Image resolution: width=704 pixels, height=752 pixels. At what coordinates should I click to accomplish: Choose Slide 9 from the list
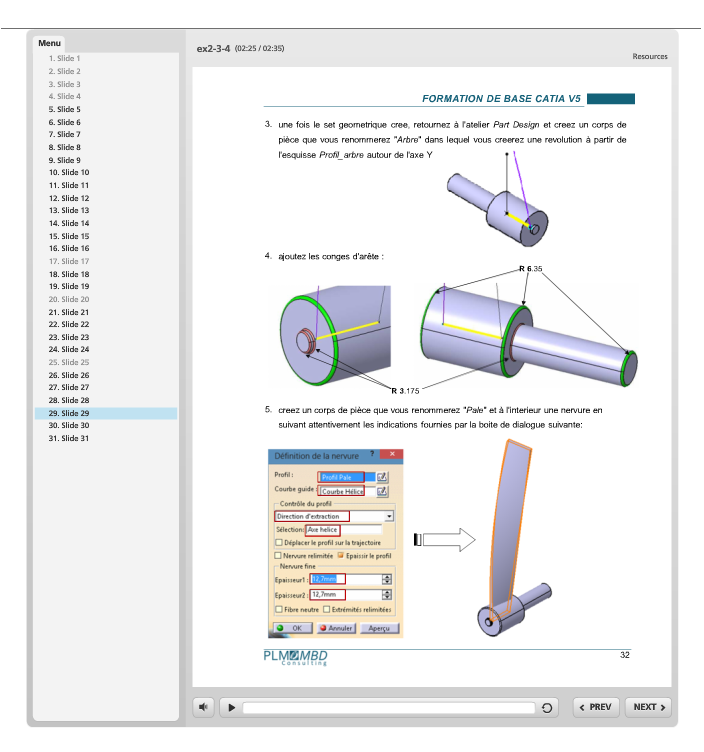point(64,160)
